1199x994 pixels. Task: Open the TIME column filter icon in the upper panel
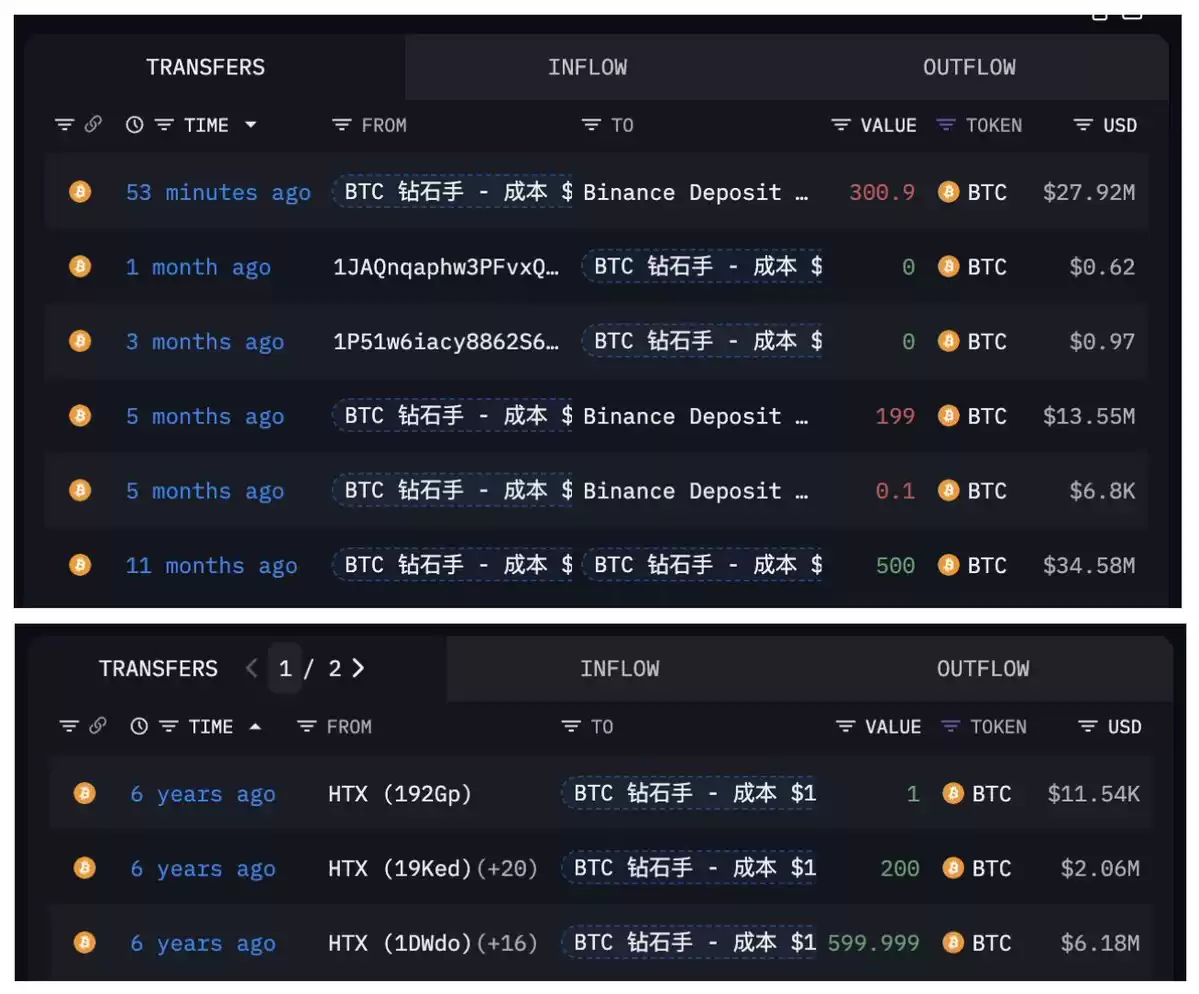[164, 125]
